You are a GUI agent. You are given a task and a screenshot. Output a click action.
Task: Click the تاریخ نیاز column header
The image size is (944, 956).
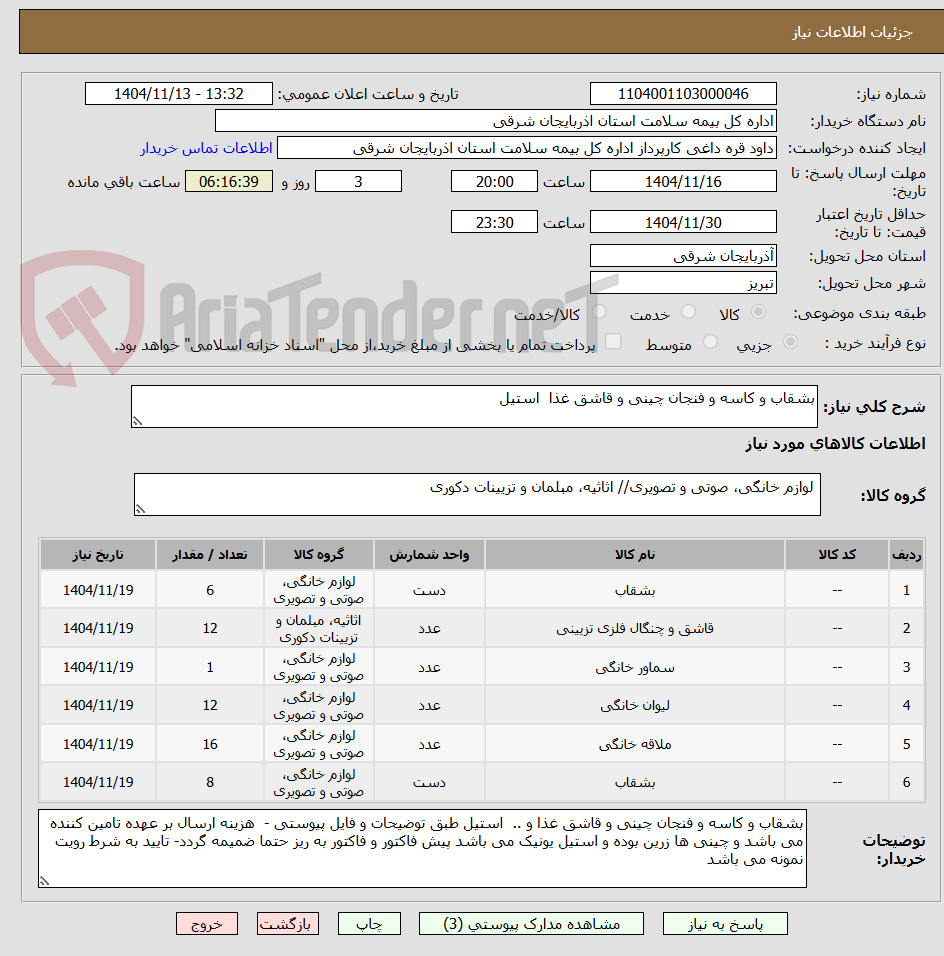[x=98, y=555]
